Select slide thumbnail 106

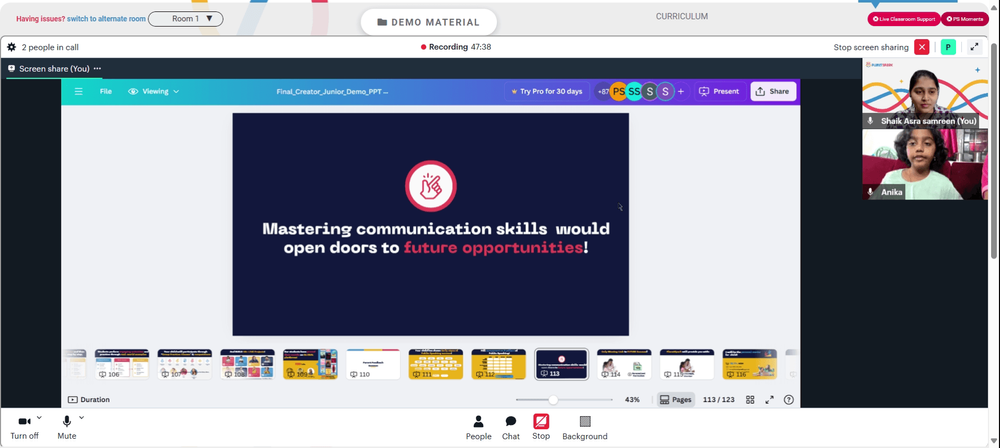(x=122, y=364)
